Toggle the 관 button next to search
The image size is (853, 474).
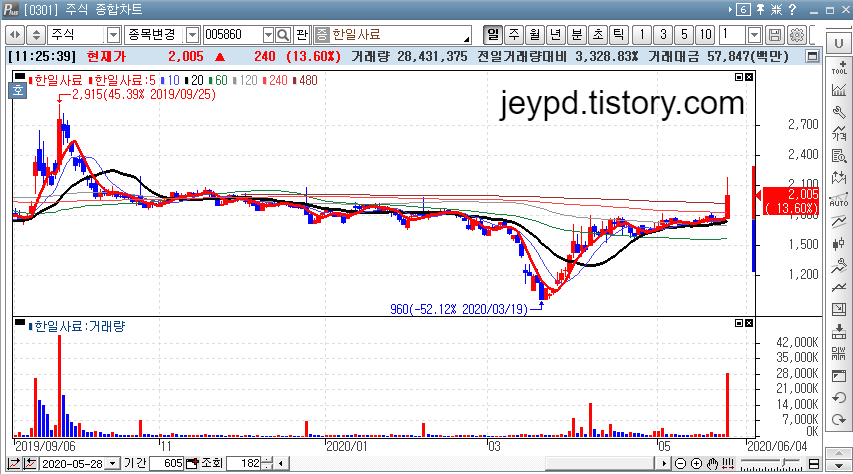pos(302,35)
